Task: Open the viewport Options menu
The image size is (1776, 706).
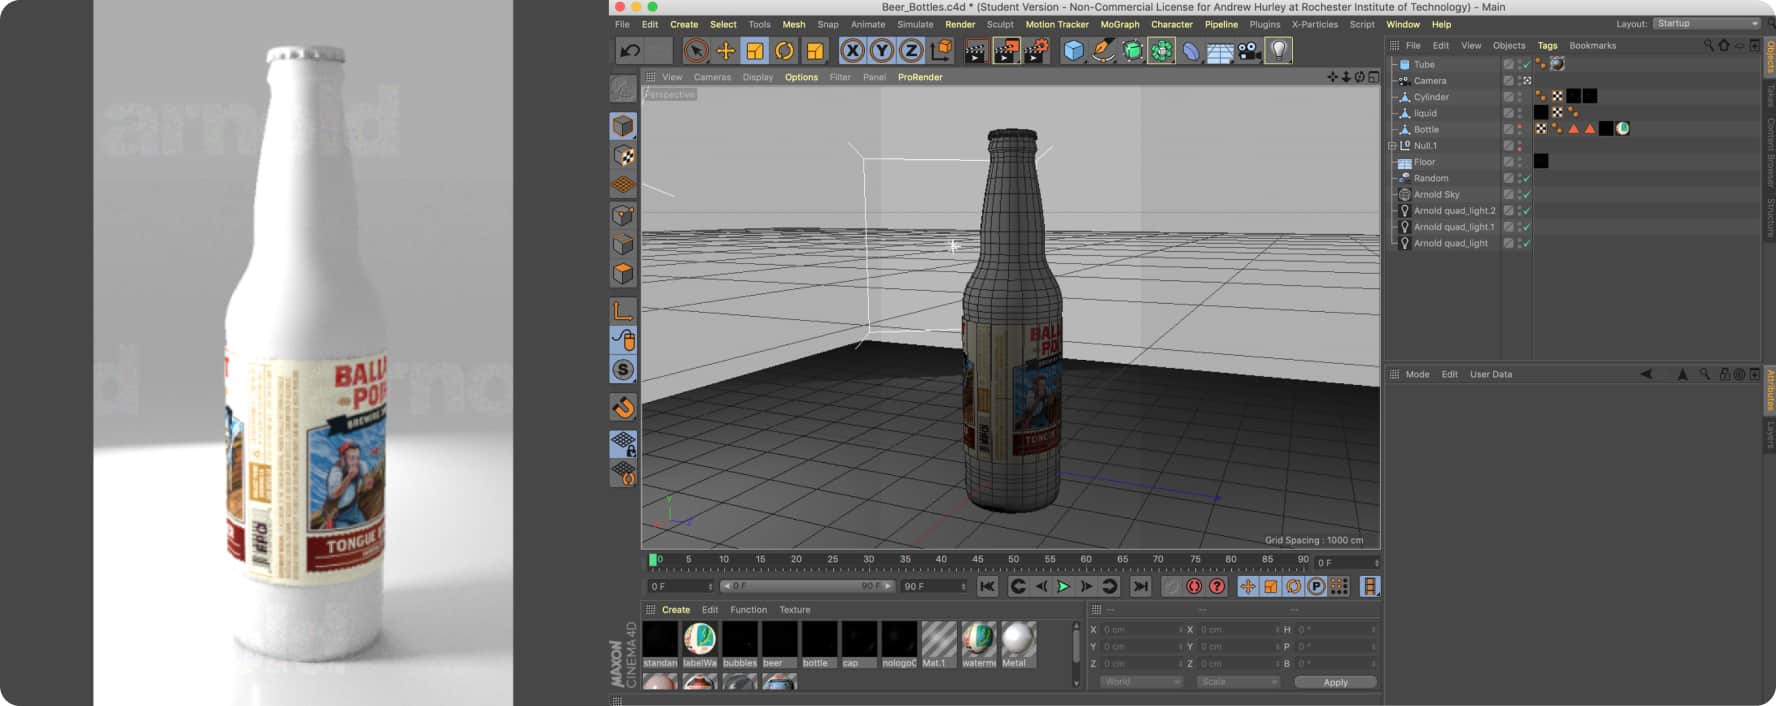Action: click(x=801, y=77)
